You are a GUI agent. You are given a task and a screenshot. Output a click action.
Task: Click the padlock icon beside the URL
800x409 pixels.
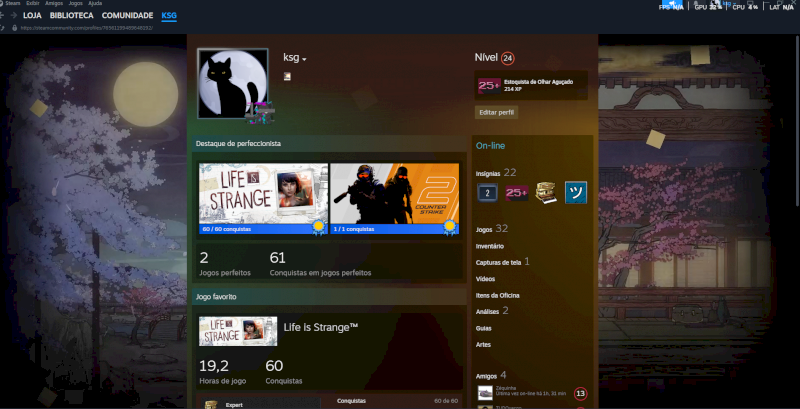coord(14,28)
